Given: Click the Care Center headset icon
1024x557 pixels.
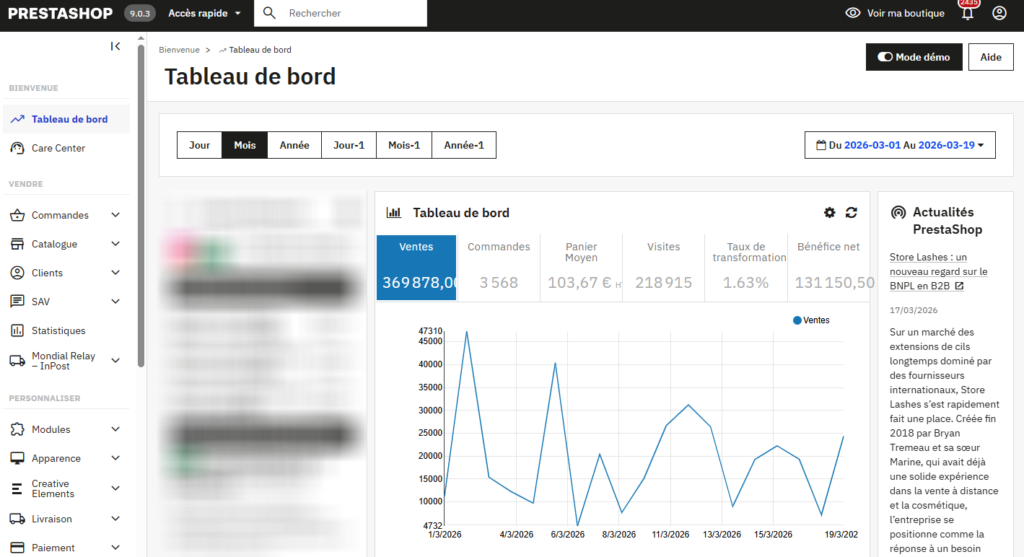Looking at the screenshot, I should pyautogui.click(x=17, y=148).
